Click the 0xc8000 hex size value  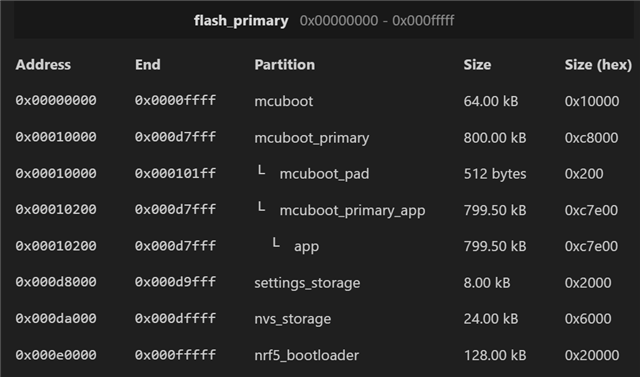(591, 138)
